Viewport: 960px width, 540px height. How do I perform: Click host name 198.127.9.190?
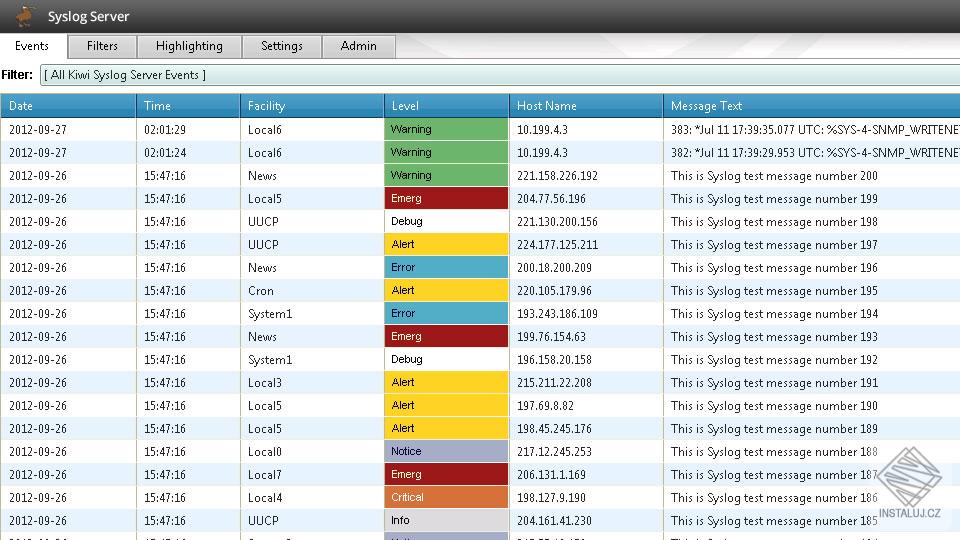pos(551,498)
